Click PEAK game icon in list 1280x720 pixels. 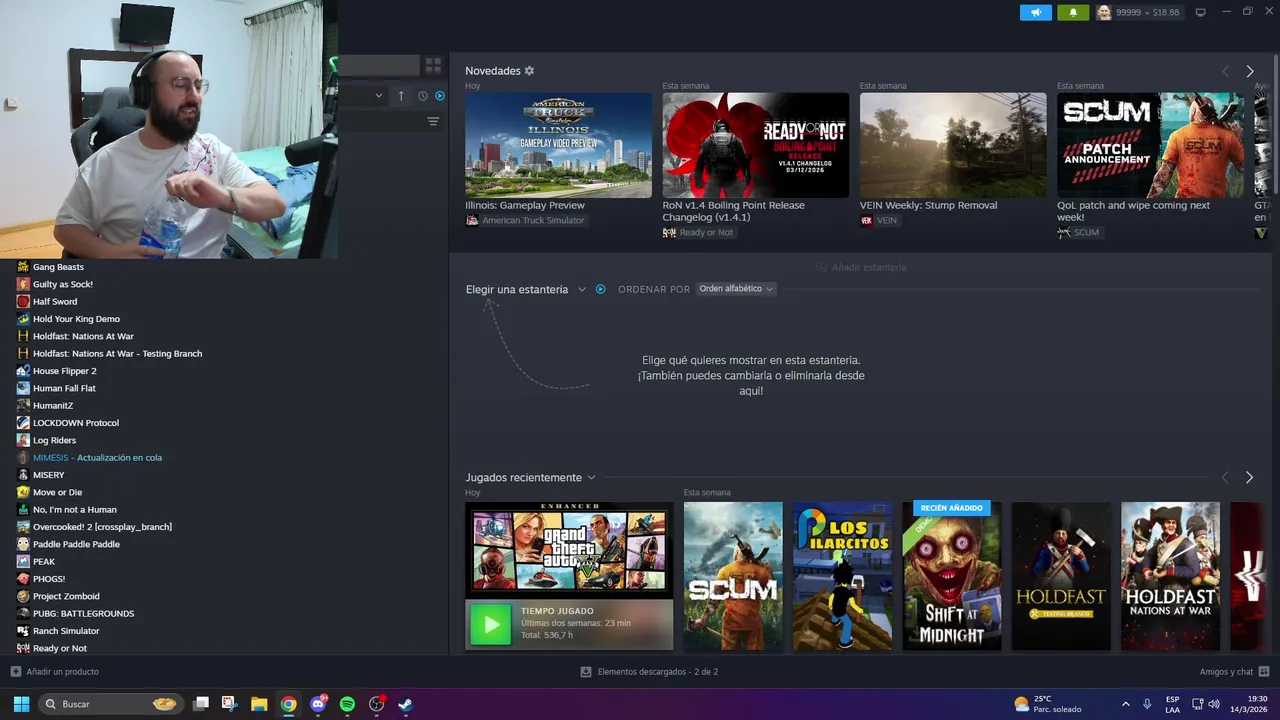click(23, 562)
